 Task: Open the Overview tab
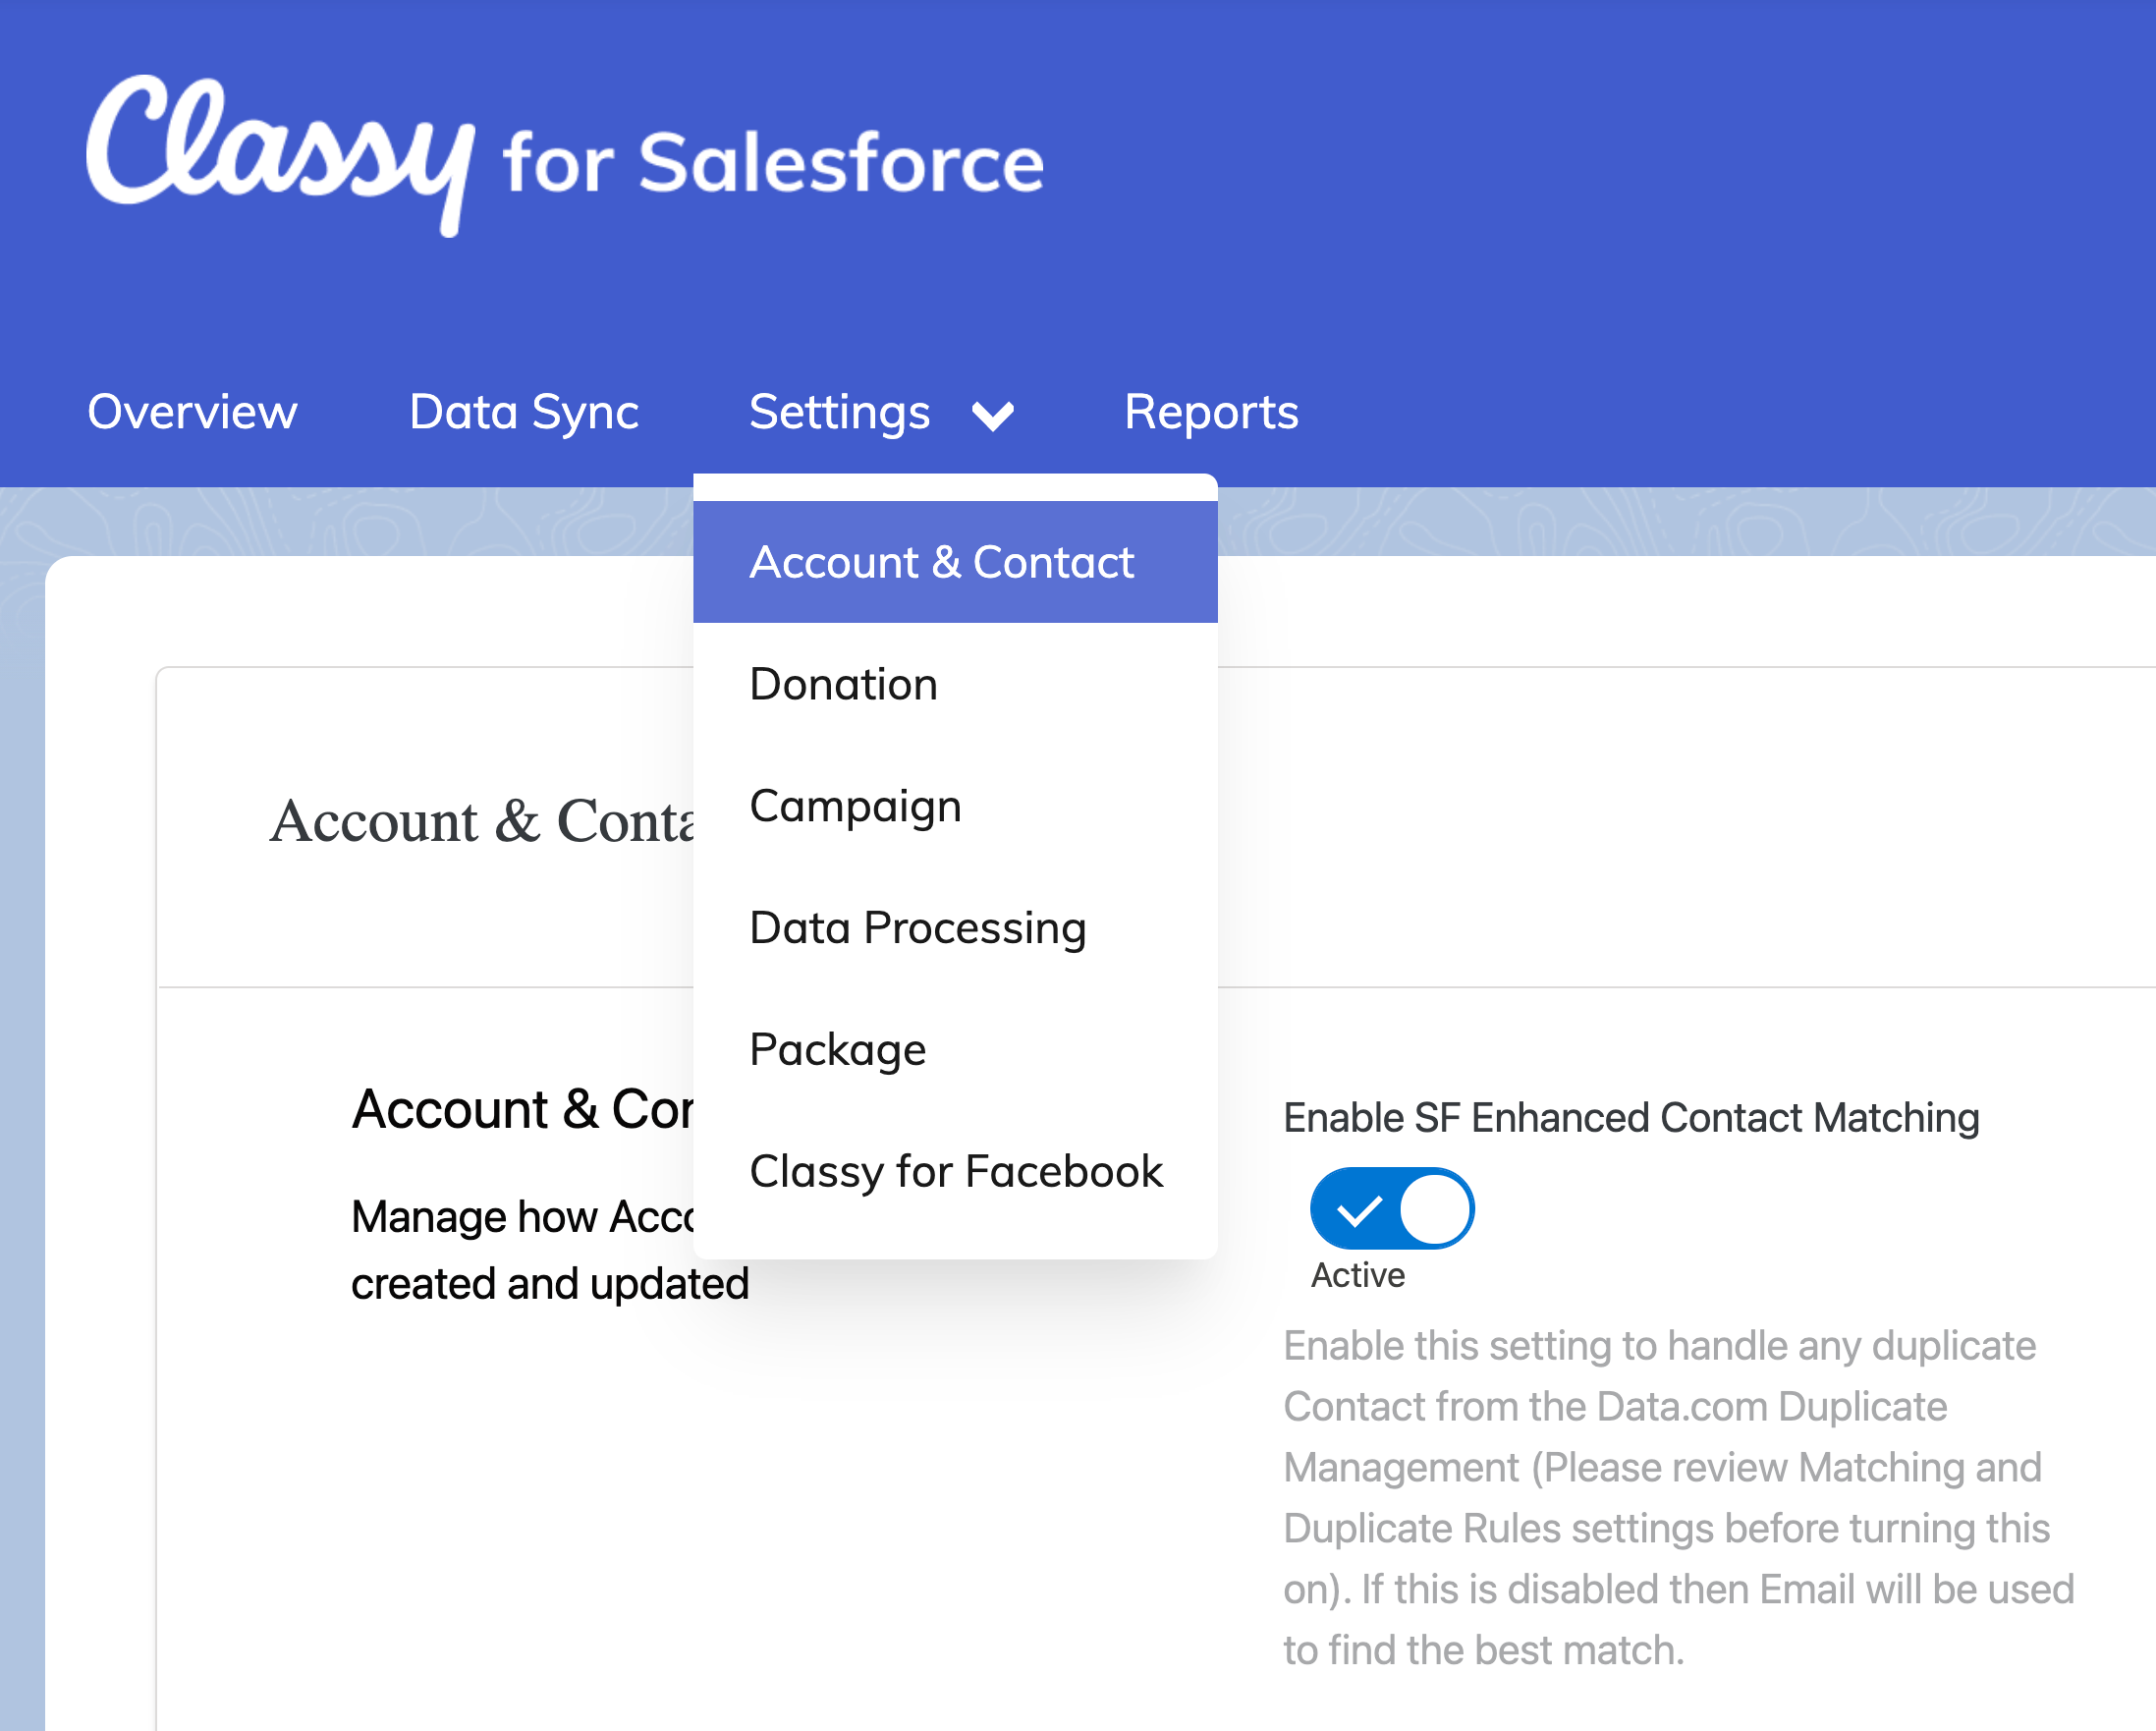pyautogui.click(x=192, y=412)
